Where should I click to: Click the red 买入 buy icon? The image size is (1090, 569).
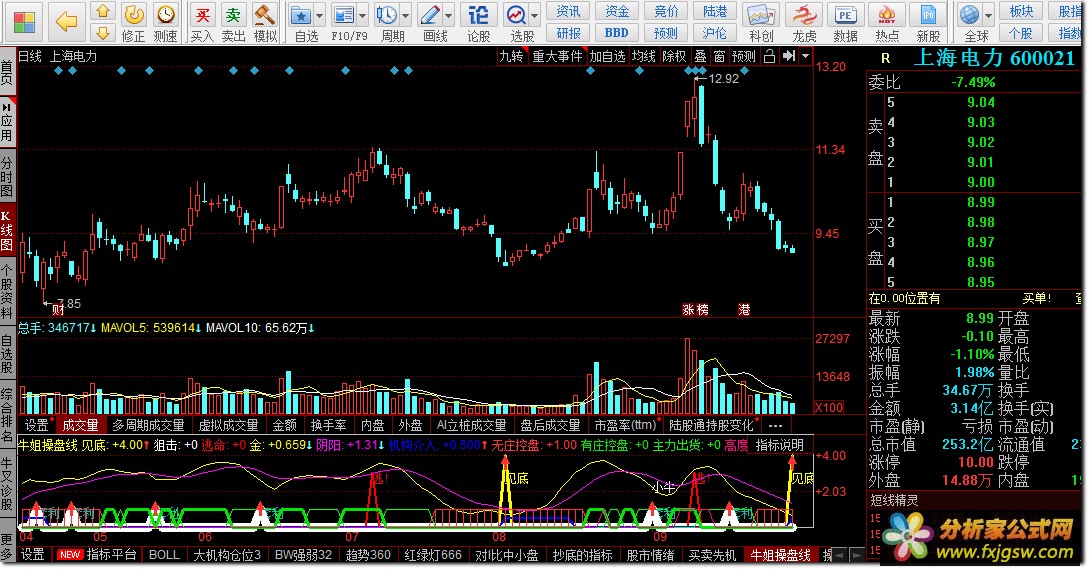[x=202, y=15]
